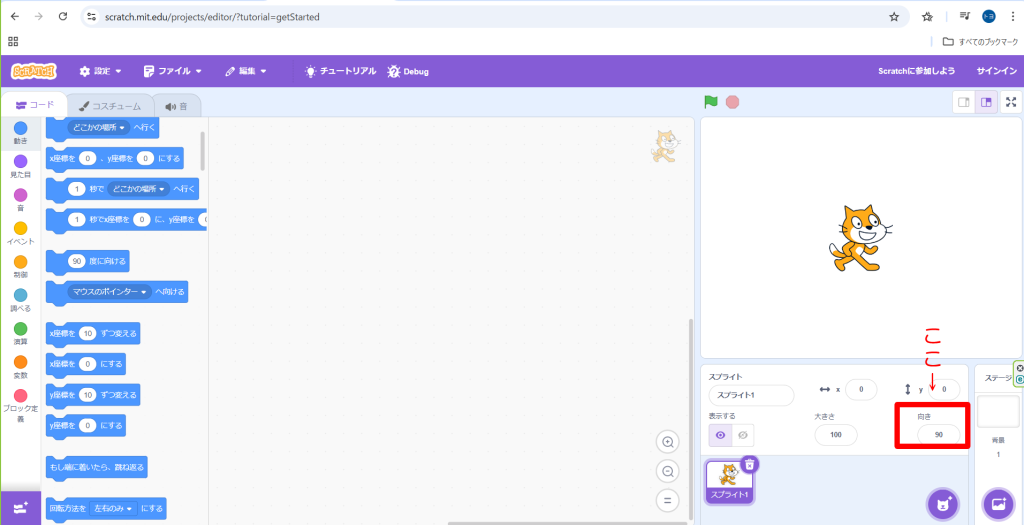Enter full screen stage mode
Image resolution: width=1024 pixels, height=525 pixels.
point(1011,101)
